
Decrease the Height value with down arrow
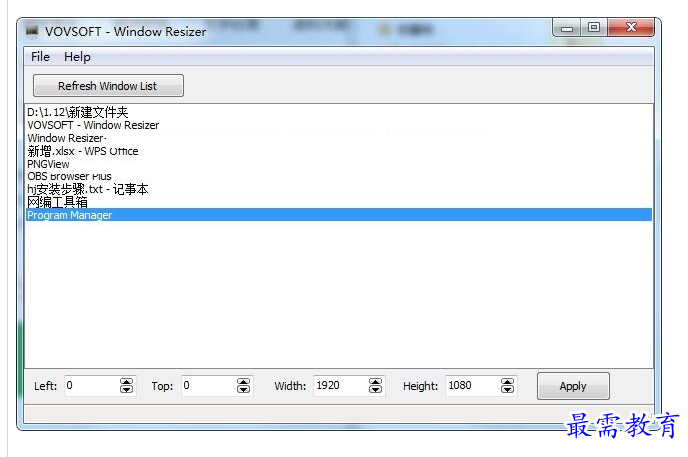[x=508, y=390]
